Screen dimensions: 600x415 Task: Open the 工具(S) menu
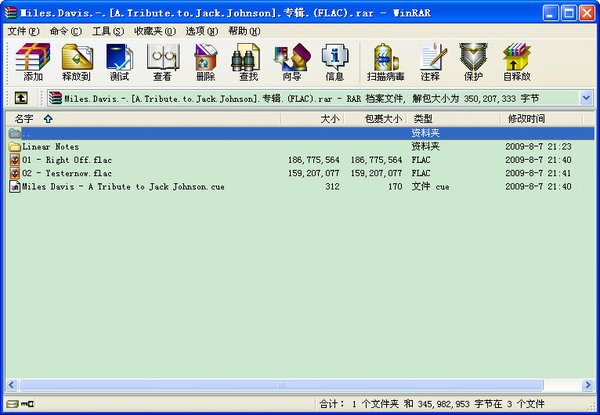108,31
